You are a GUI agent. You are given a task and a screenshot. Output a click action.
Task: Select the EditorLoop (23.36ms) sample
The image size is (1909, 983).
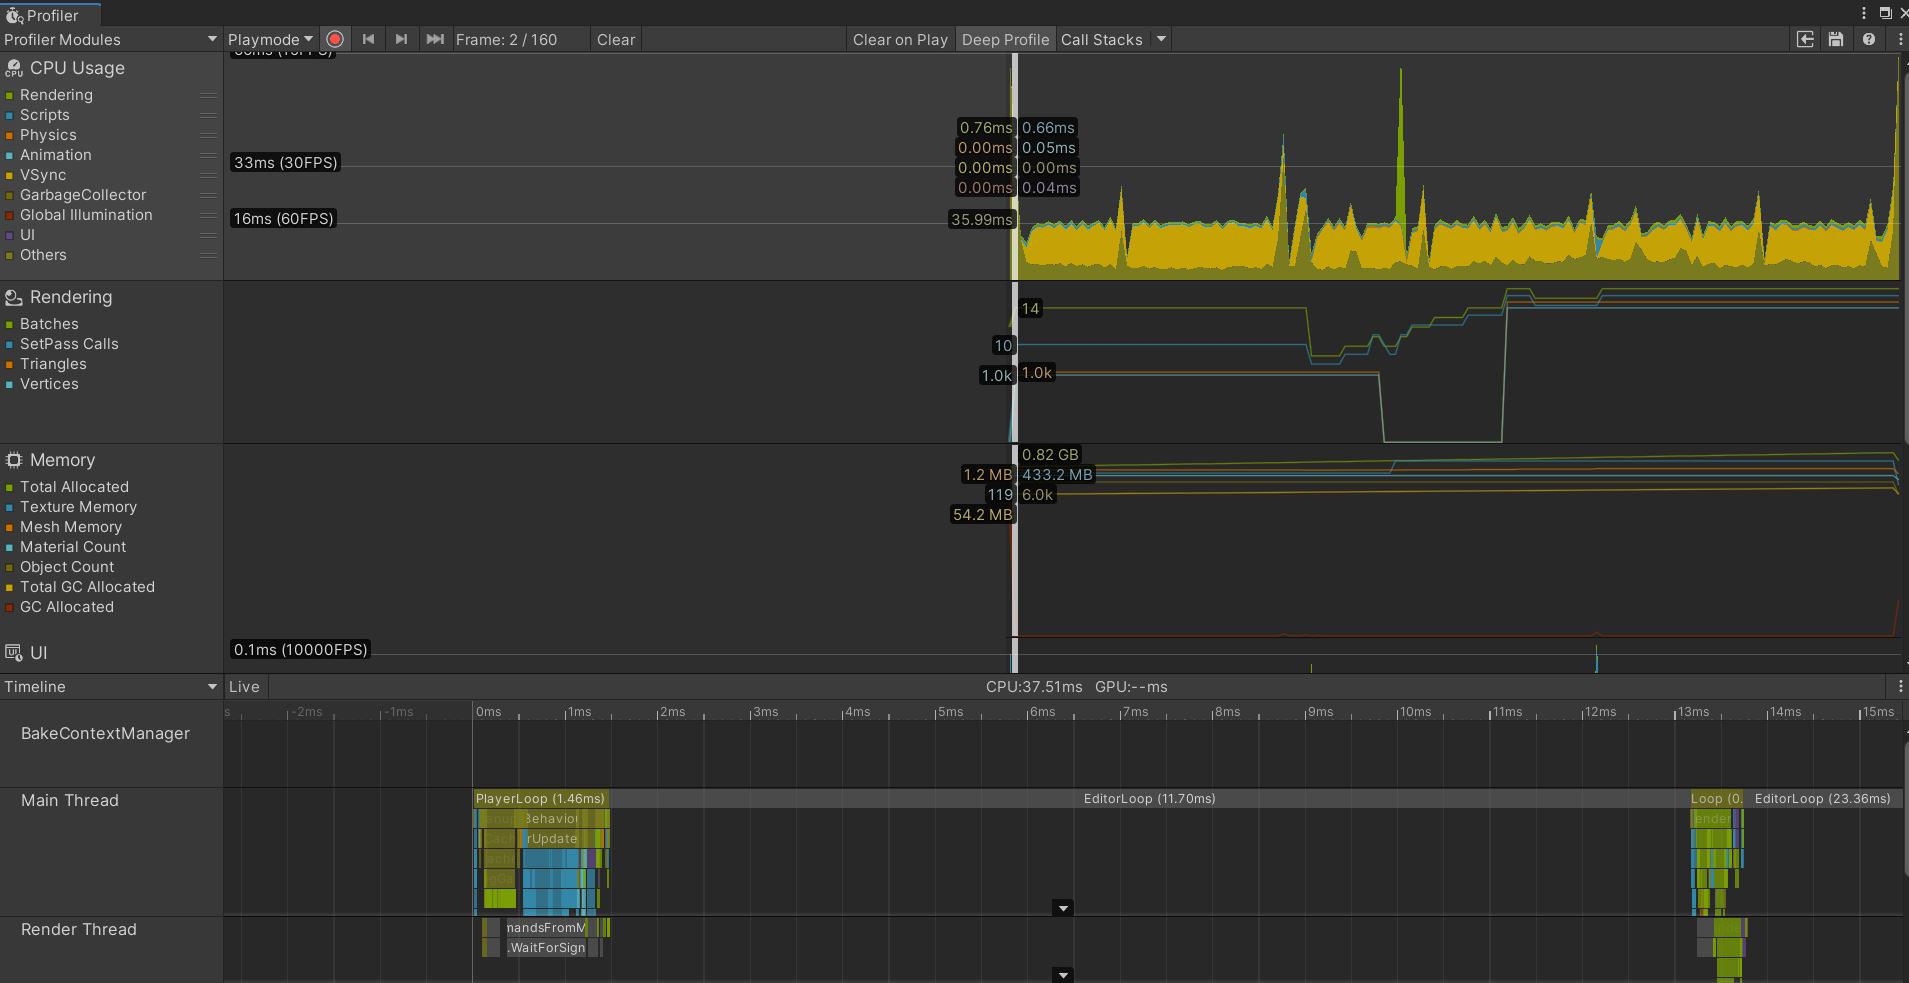[x=1822, y=798]
